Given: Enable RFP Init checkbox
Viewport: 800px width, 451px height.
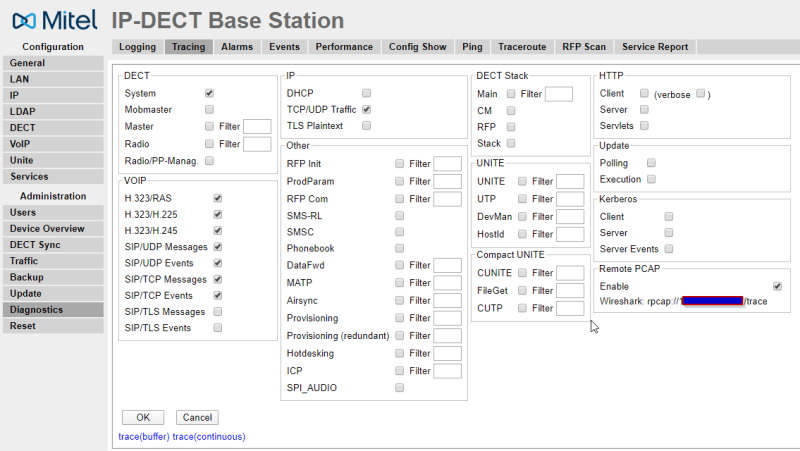Looking at the screenshot, I should pyautogui.click(x=399, y=163).
